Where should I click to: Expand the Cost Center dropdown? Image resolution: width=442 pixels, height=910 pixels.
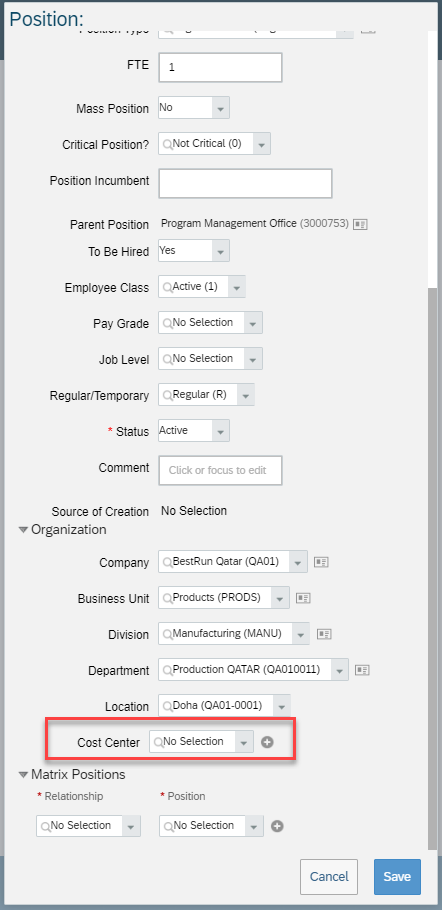(x=244, y=742)
